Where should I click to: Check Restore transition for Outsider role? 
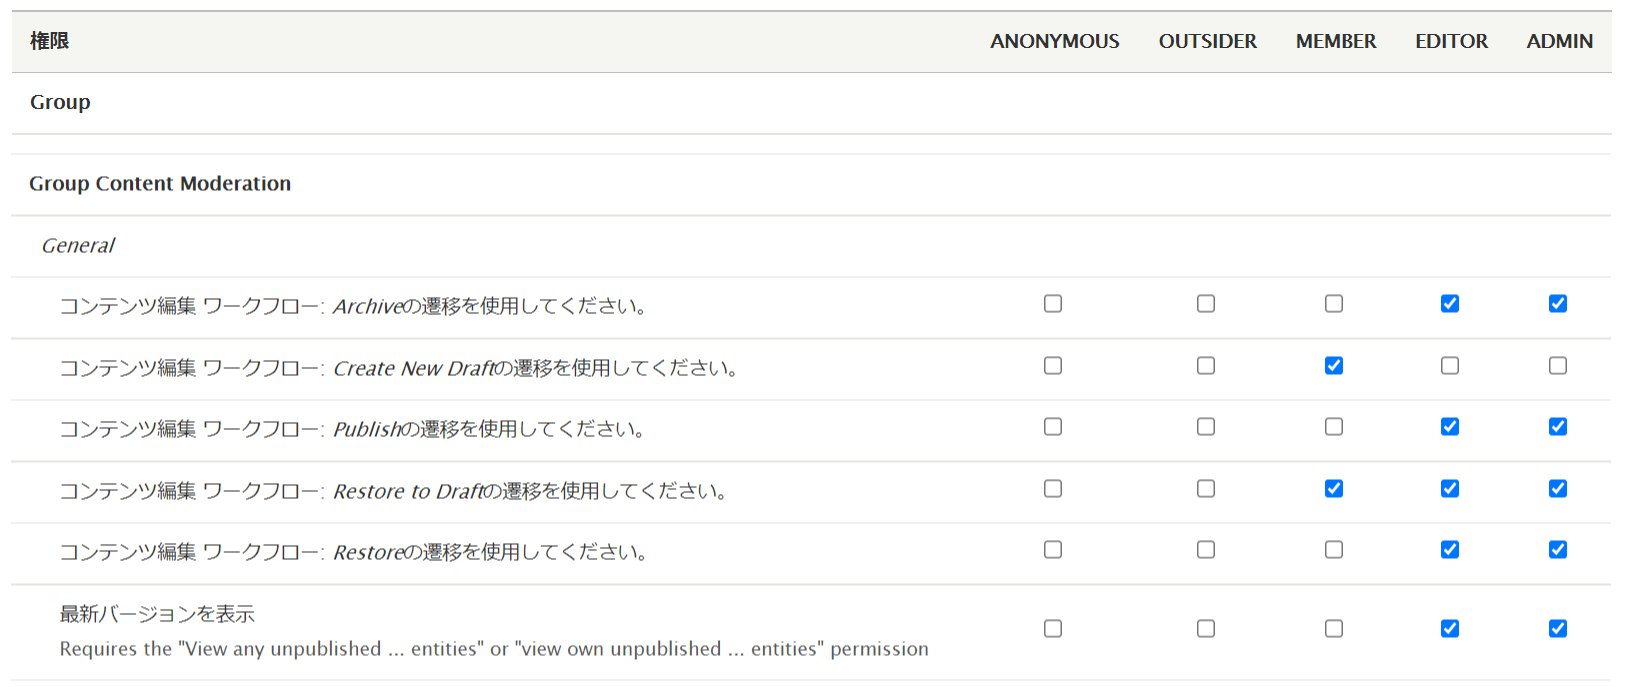(1206, 550)
